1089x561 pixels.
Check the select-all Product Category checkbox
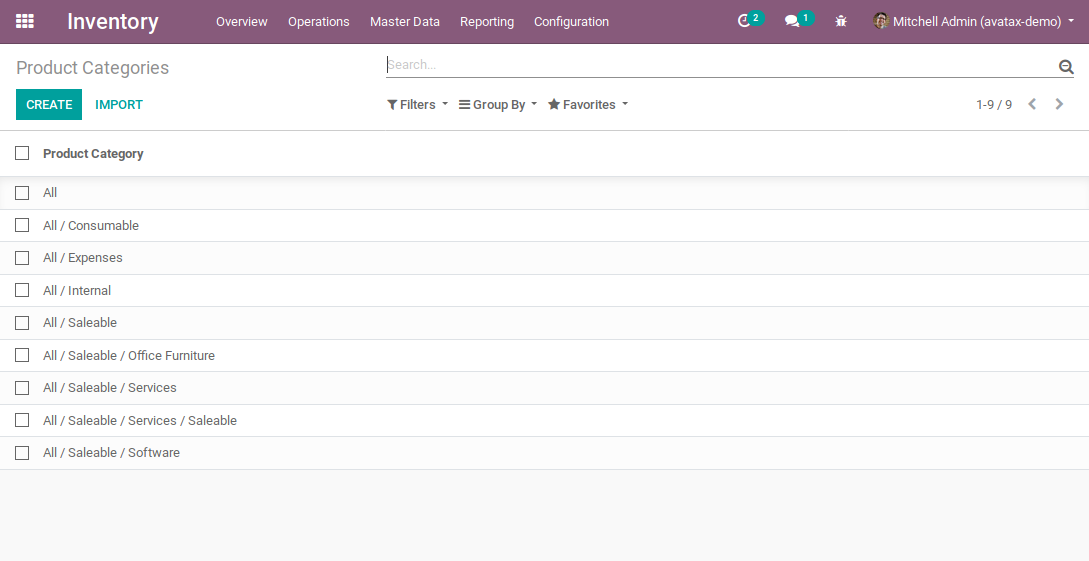(22, 153)
